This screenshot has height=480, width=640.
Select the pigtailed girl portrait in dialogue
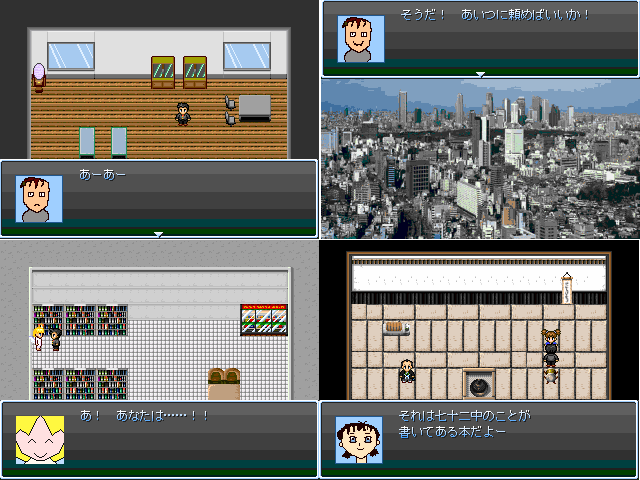point(359,440)
